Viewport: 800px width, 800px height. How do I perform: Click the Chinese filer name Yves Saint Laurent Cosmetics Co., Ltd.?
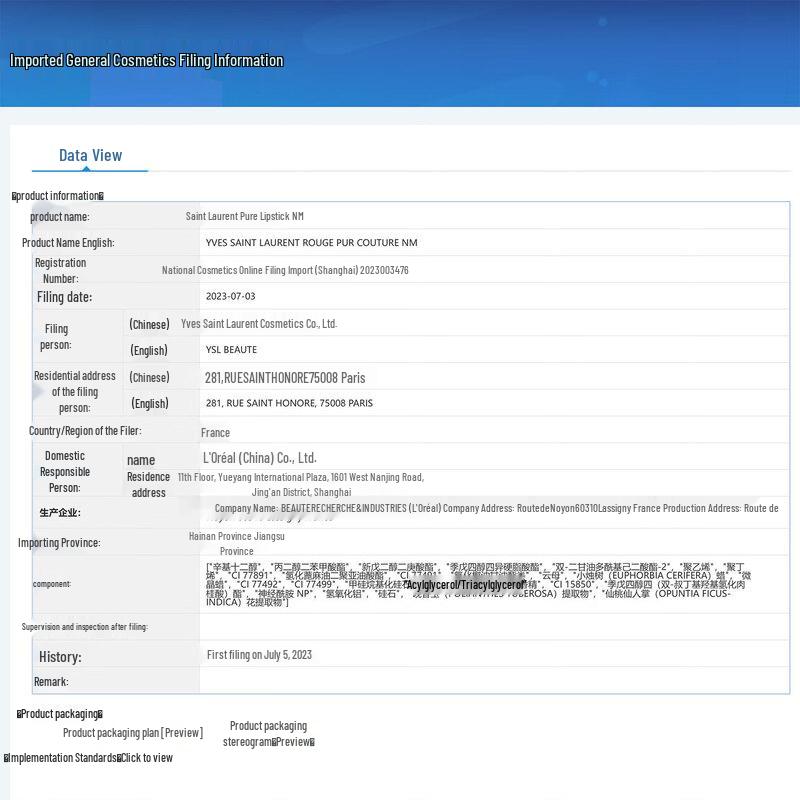[x=259, y=324]
